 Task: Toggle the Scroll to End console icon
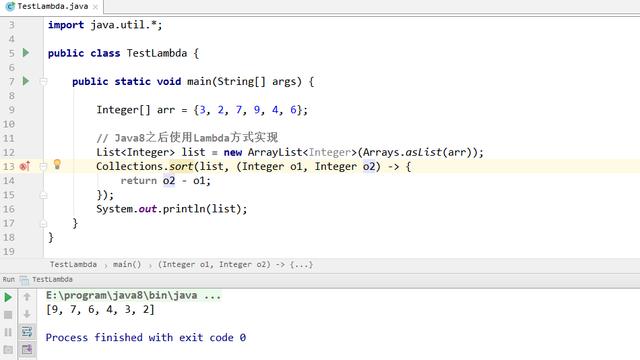[27, 349]
